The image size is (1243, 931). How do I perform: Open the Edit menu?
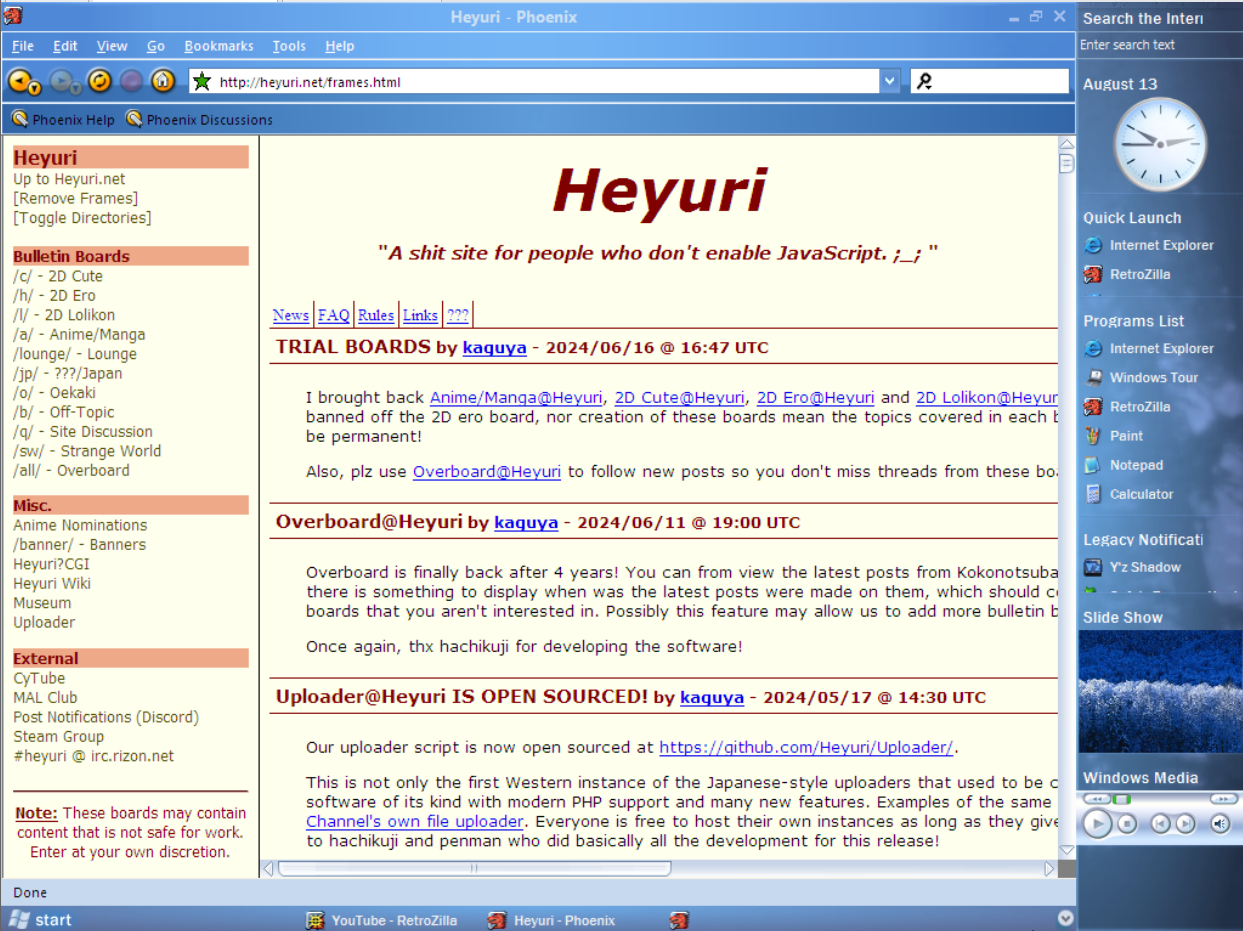pos(65,46)
